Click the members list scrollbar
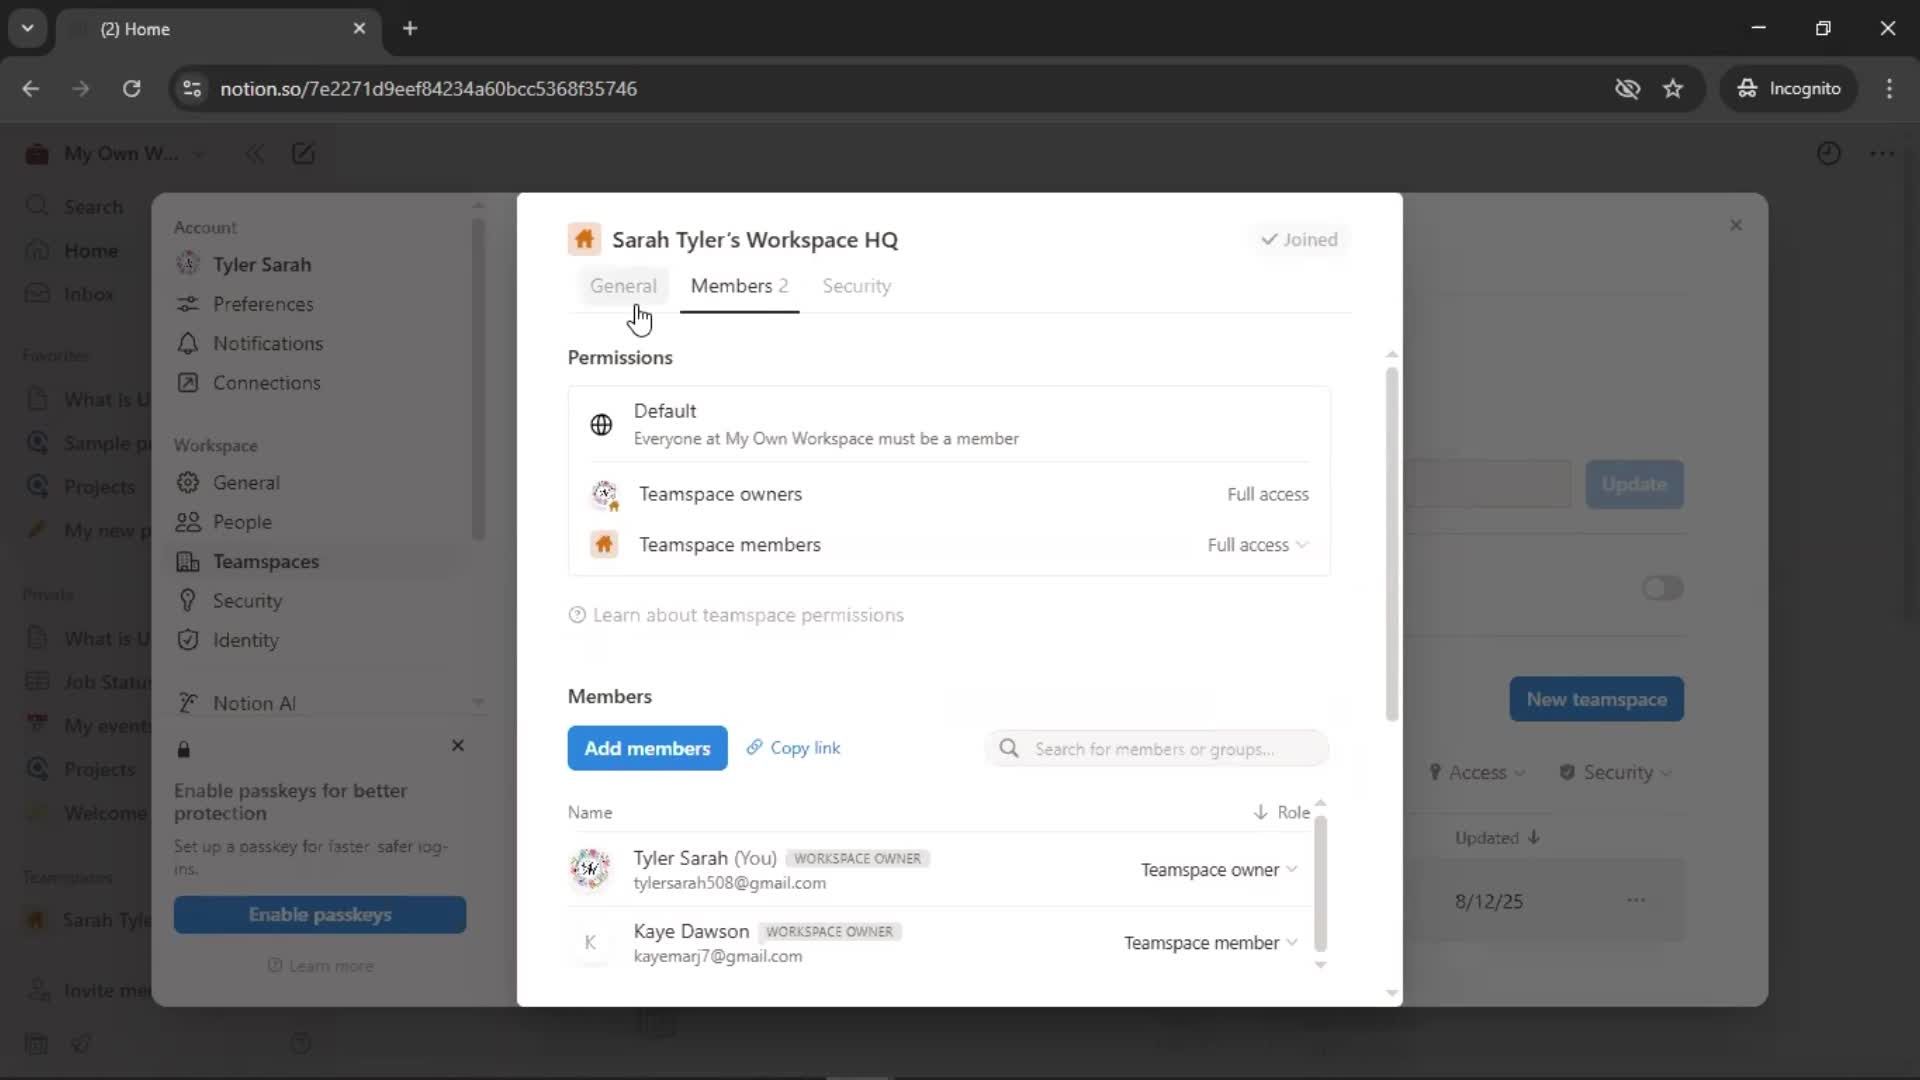 click(x=1320, y=883)
